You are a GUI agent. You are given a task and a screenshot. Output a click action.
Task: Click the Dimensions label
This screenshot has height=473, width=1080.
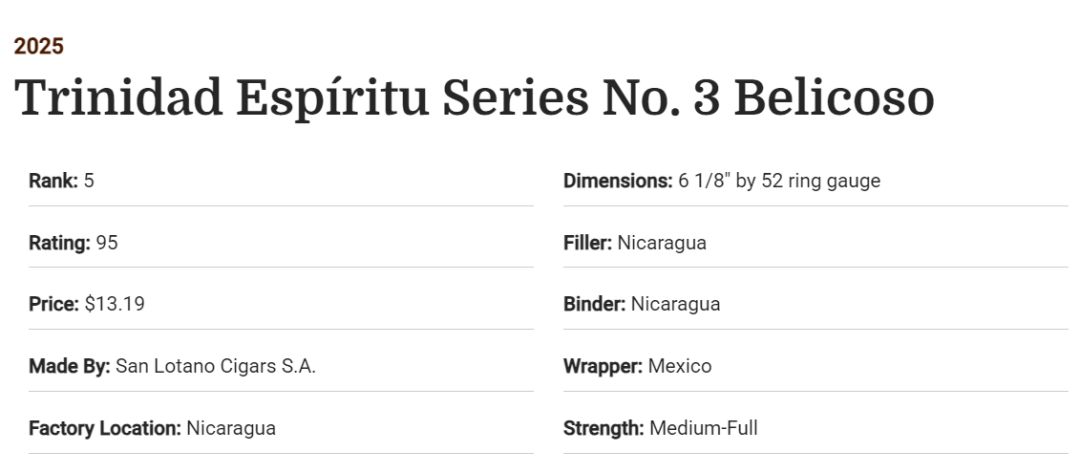click(x=617, y=181)
